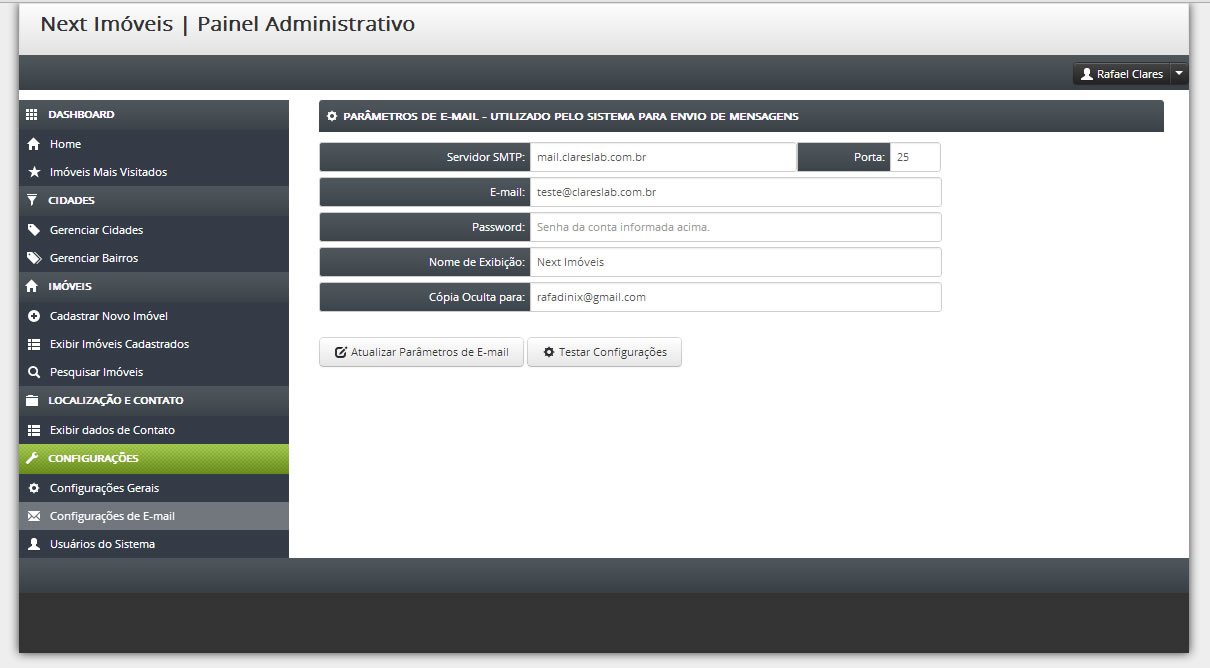Screen dimensions: 1210x668
Task: Select Configurações de E-mail menu item
Action: [x=154, y=516]
